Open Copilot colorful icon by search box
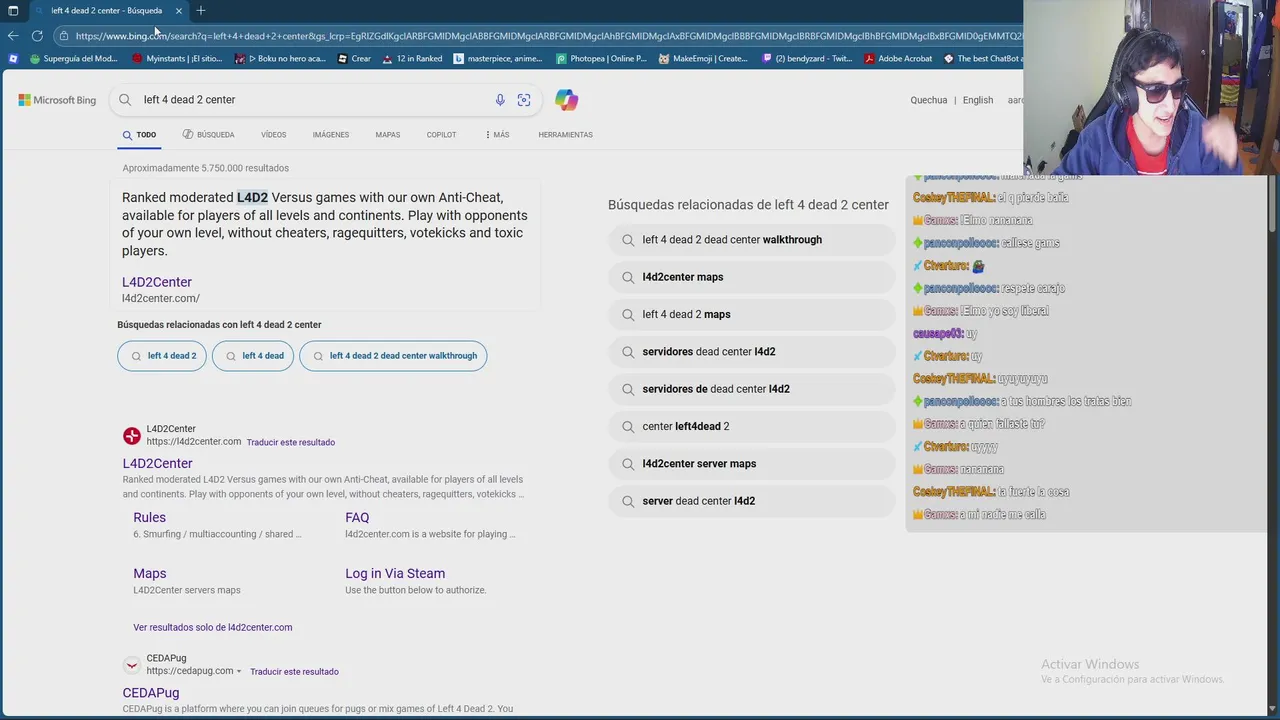This screenshot has width=1280, height=720. click(566, 100)
